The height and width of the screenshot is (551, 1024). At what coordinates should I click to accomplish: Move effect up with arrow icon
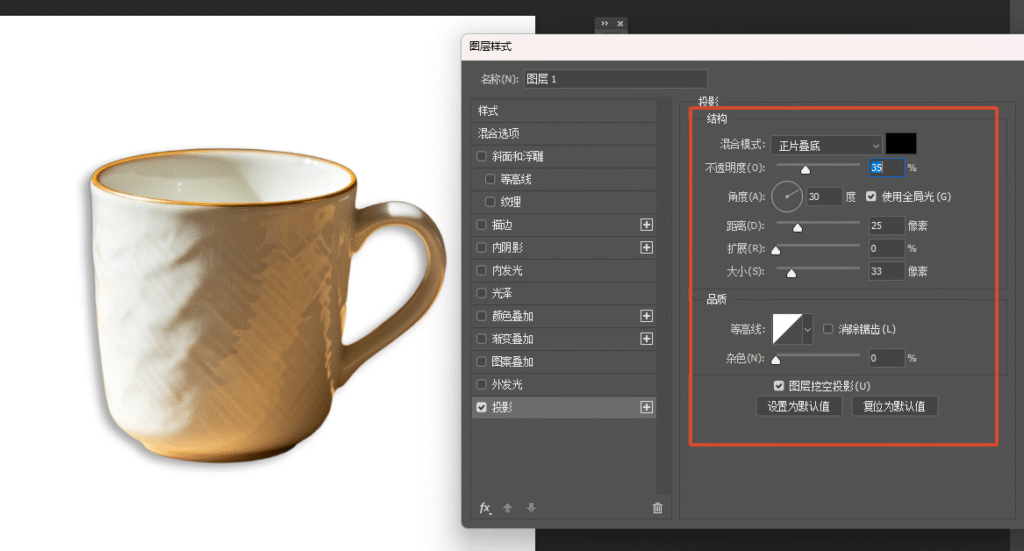(507, 508)
